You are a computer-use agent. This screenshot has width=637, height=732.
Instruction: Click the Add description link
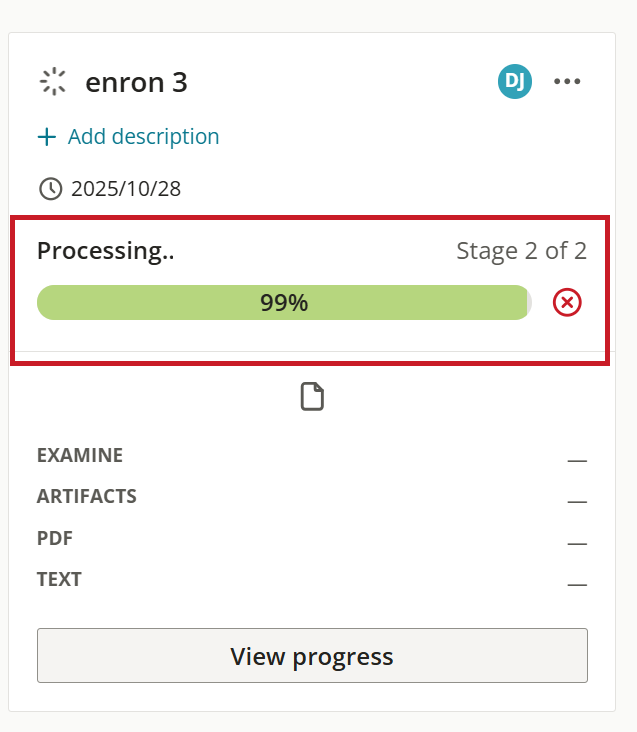[x=143, y=137]
